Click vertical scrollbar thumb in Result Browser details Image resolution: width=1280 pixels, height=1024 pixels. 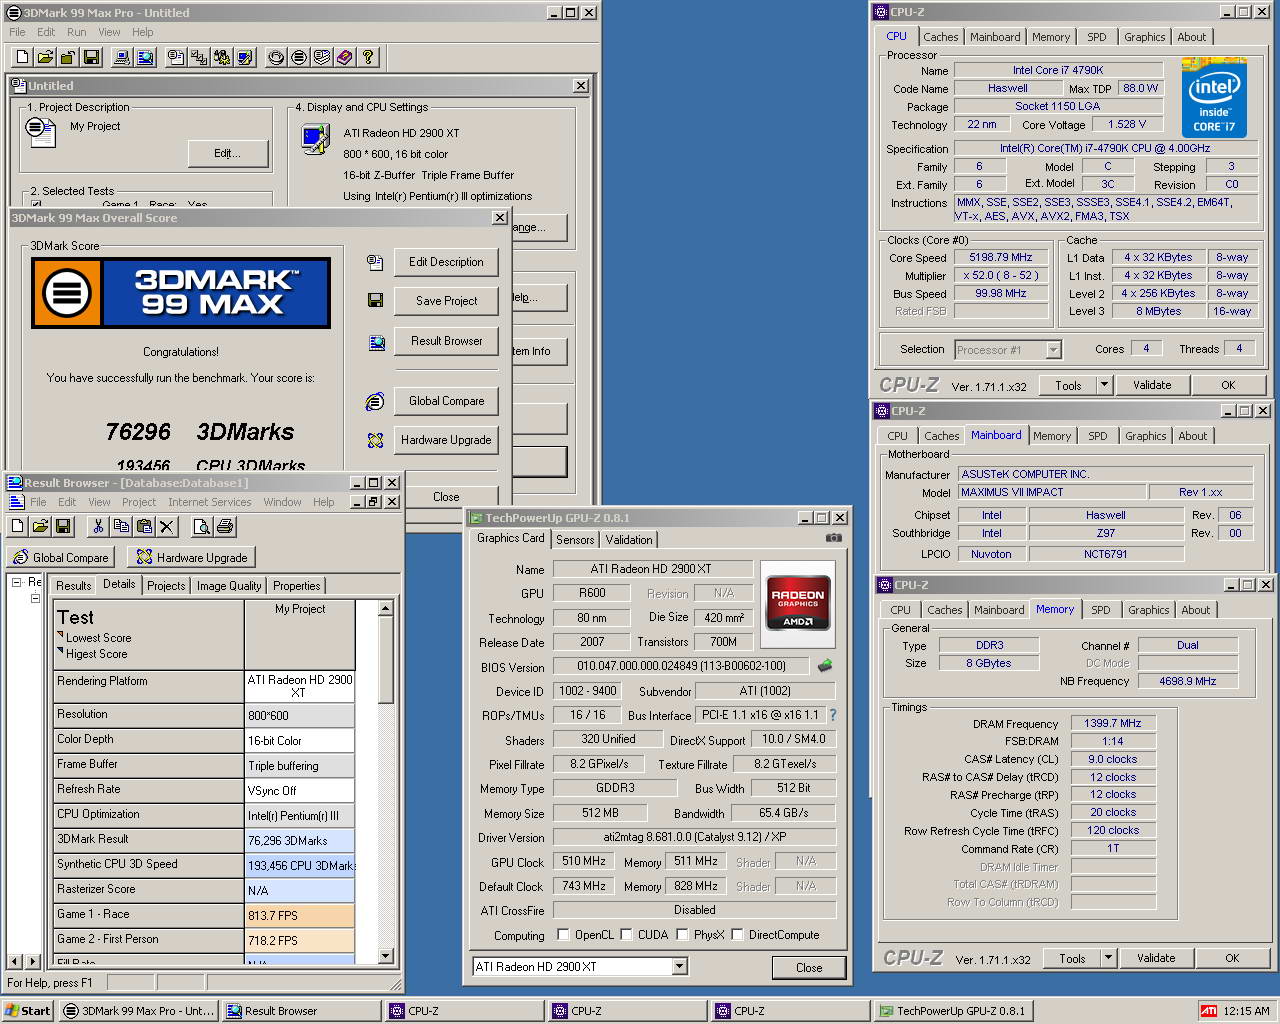pos(386,660)
